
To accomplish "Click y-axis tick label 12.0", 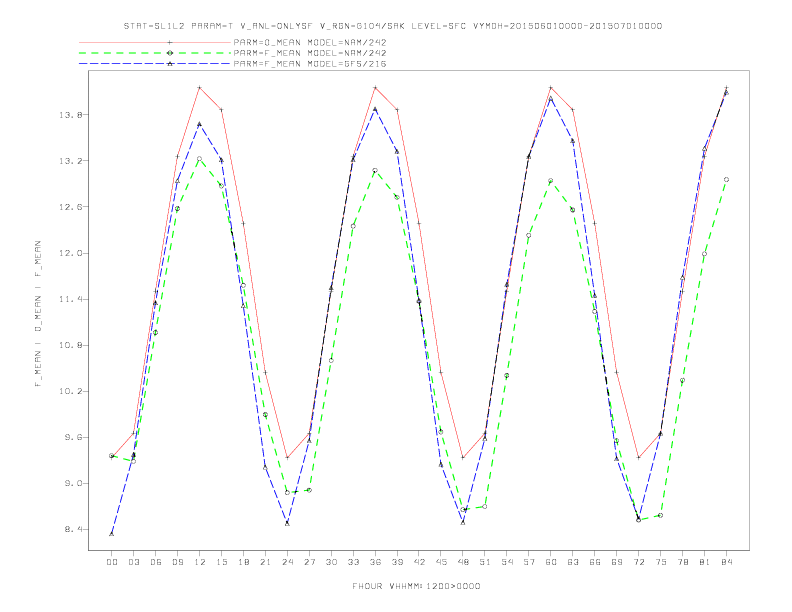I will pos(71,253).
